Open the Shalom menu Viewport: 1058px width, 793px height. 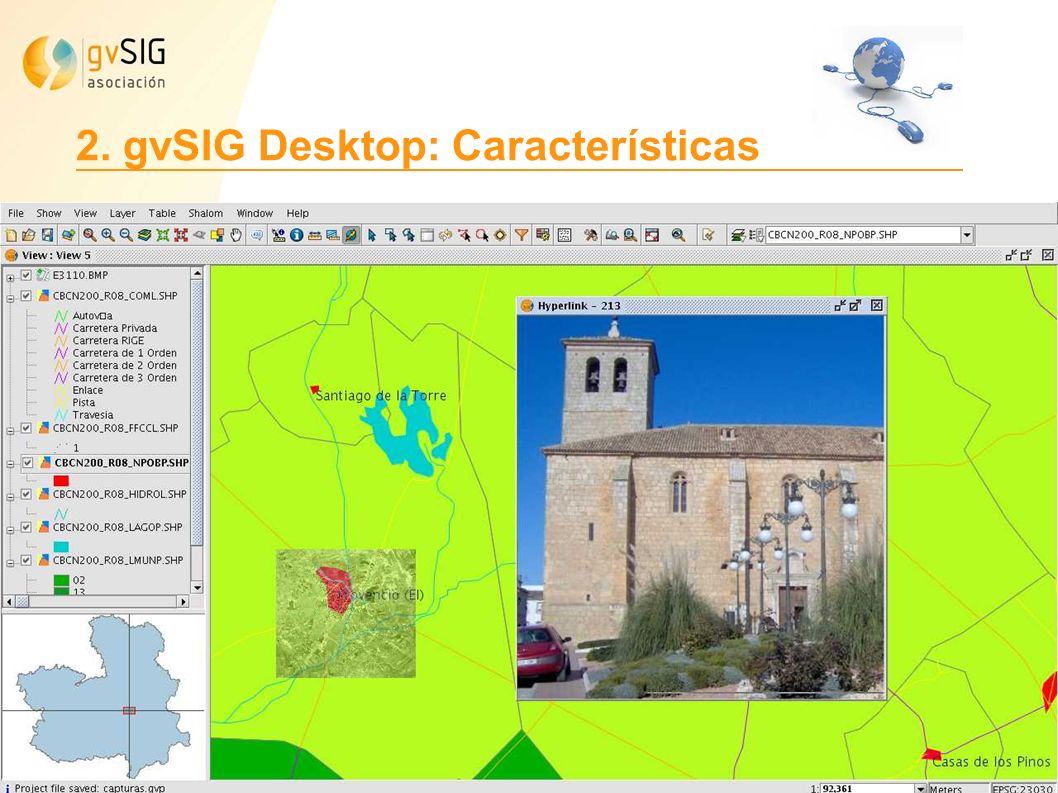click(x=205, y=213)
